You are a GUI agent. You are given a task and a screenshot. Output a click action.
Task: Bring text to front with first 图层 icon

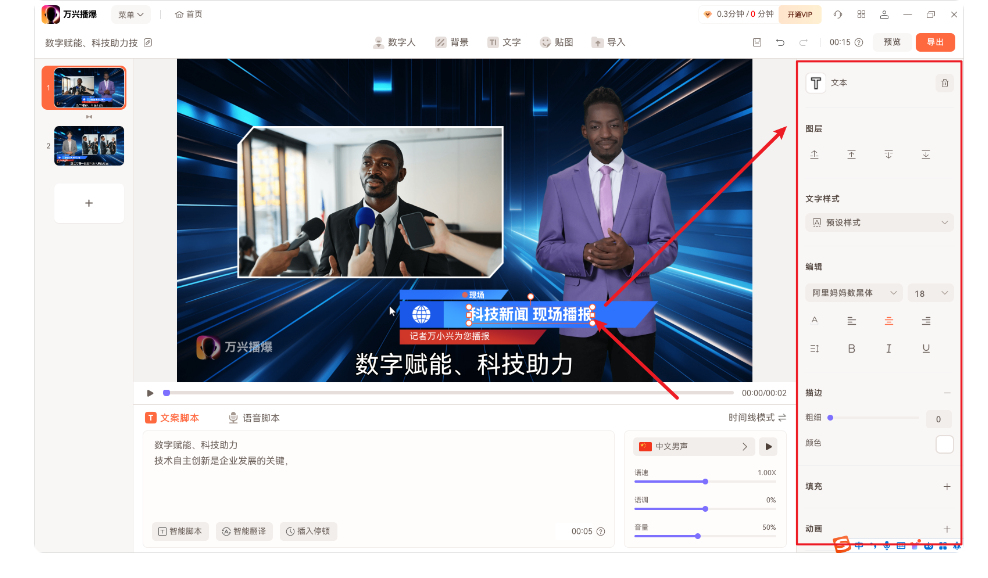(815, 154)
